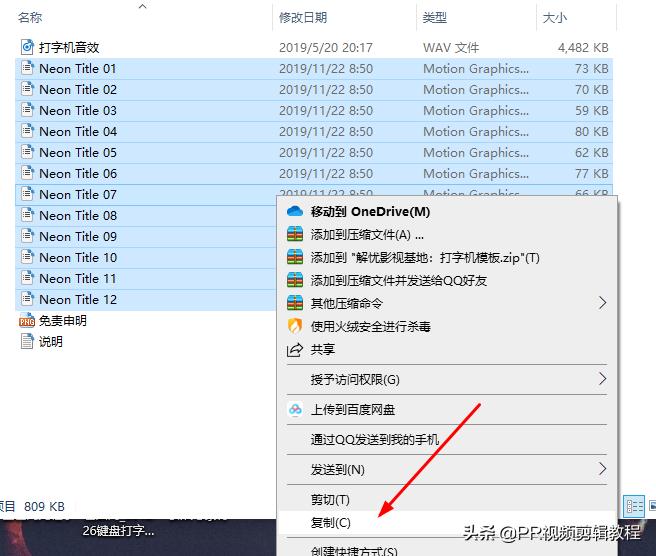Select 添加到 "解忧影视基地：打字机模板.zip"(T)
Image resolution: width=656 pixels, height=556 pixels.
(x=448, y=257)
